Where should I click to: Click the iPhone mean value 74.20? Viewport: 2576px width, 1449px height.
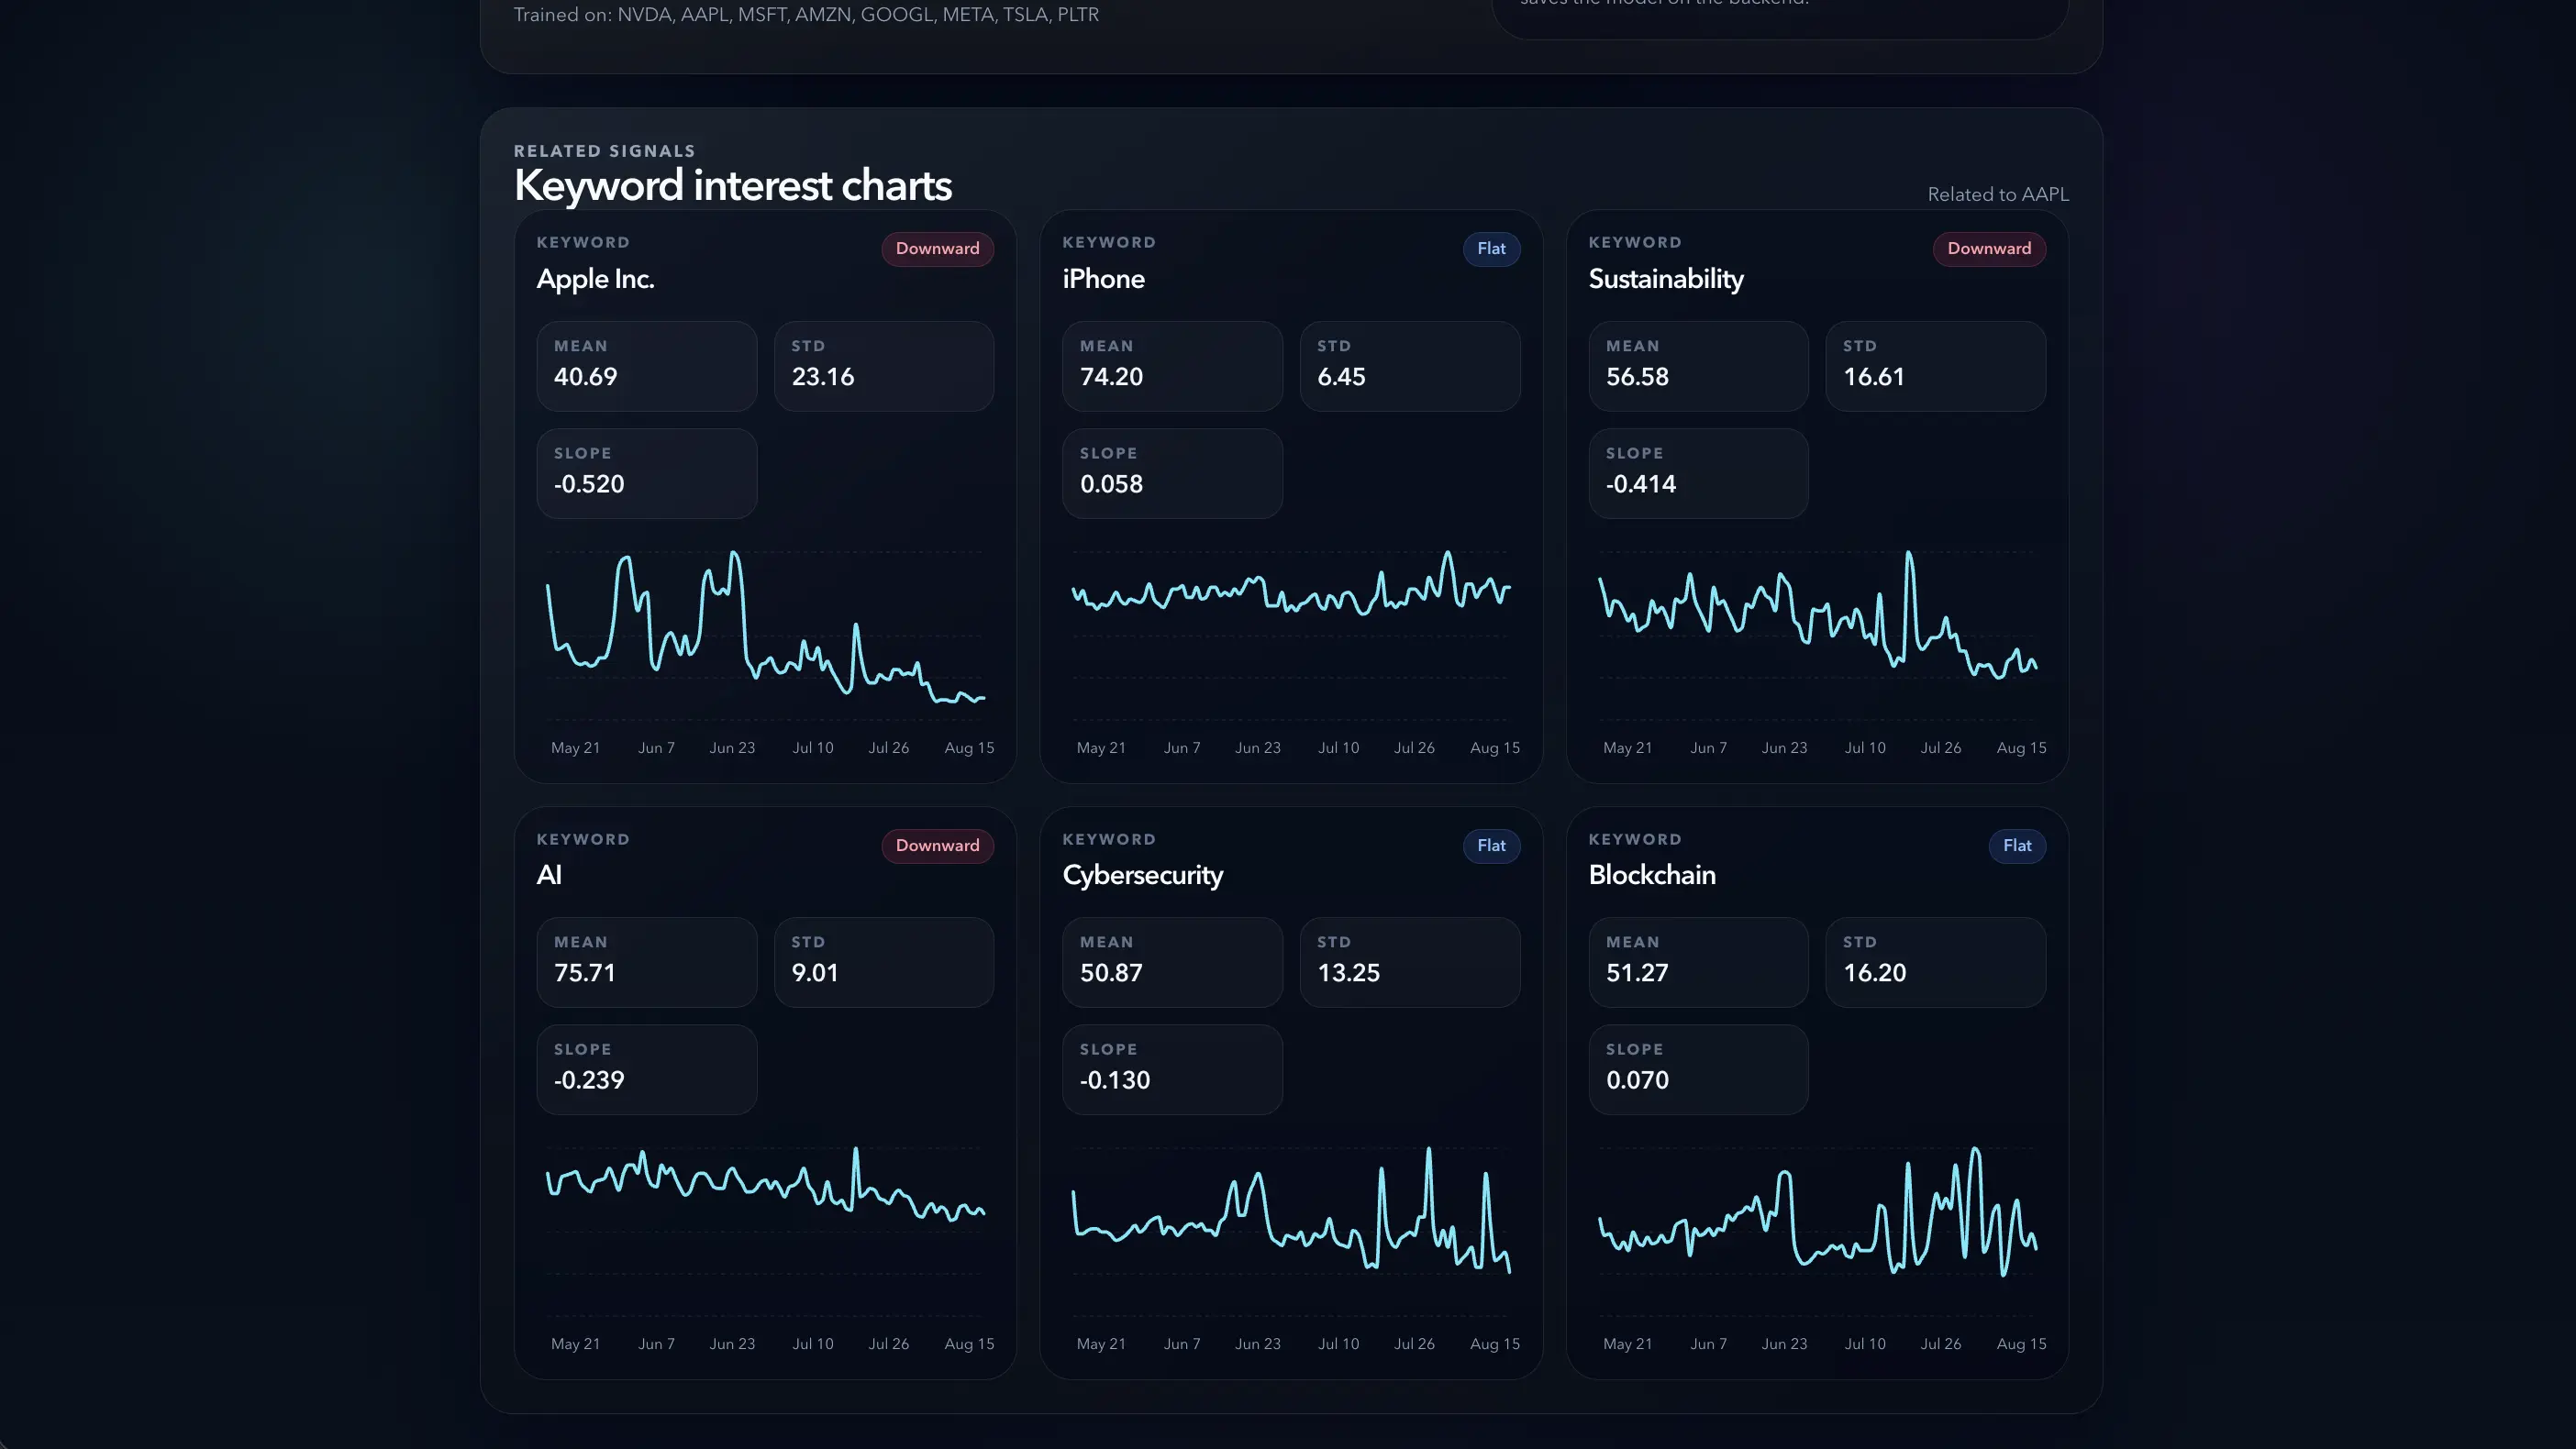pyautogui.click(x=1111, y=377)
